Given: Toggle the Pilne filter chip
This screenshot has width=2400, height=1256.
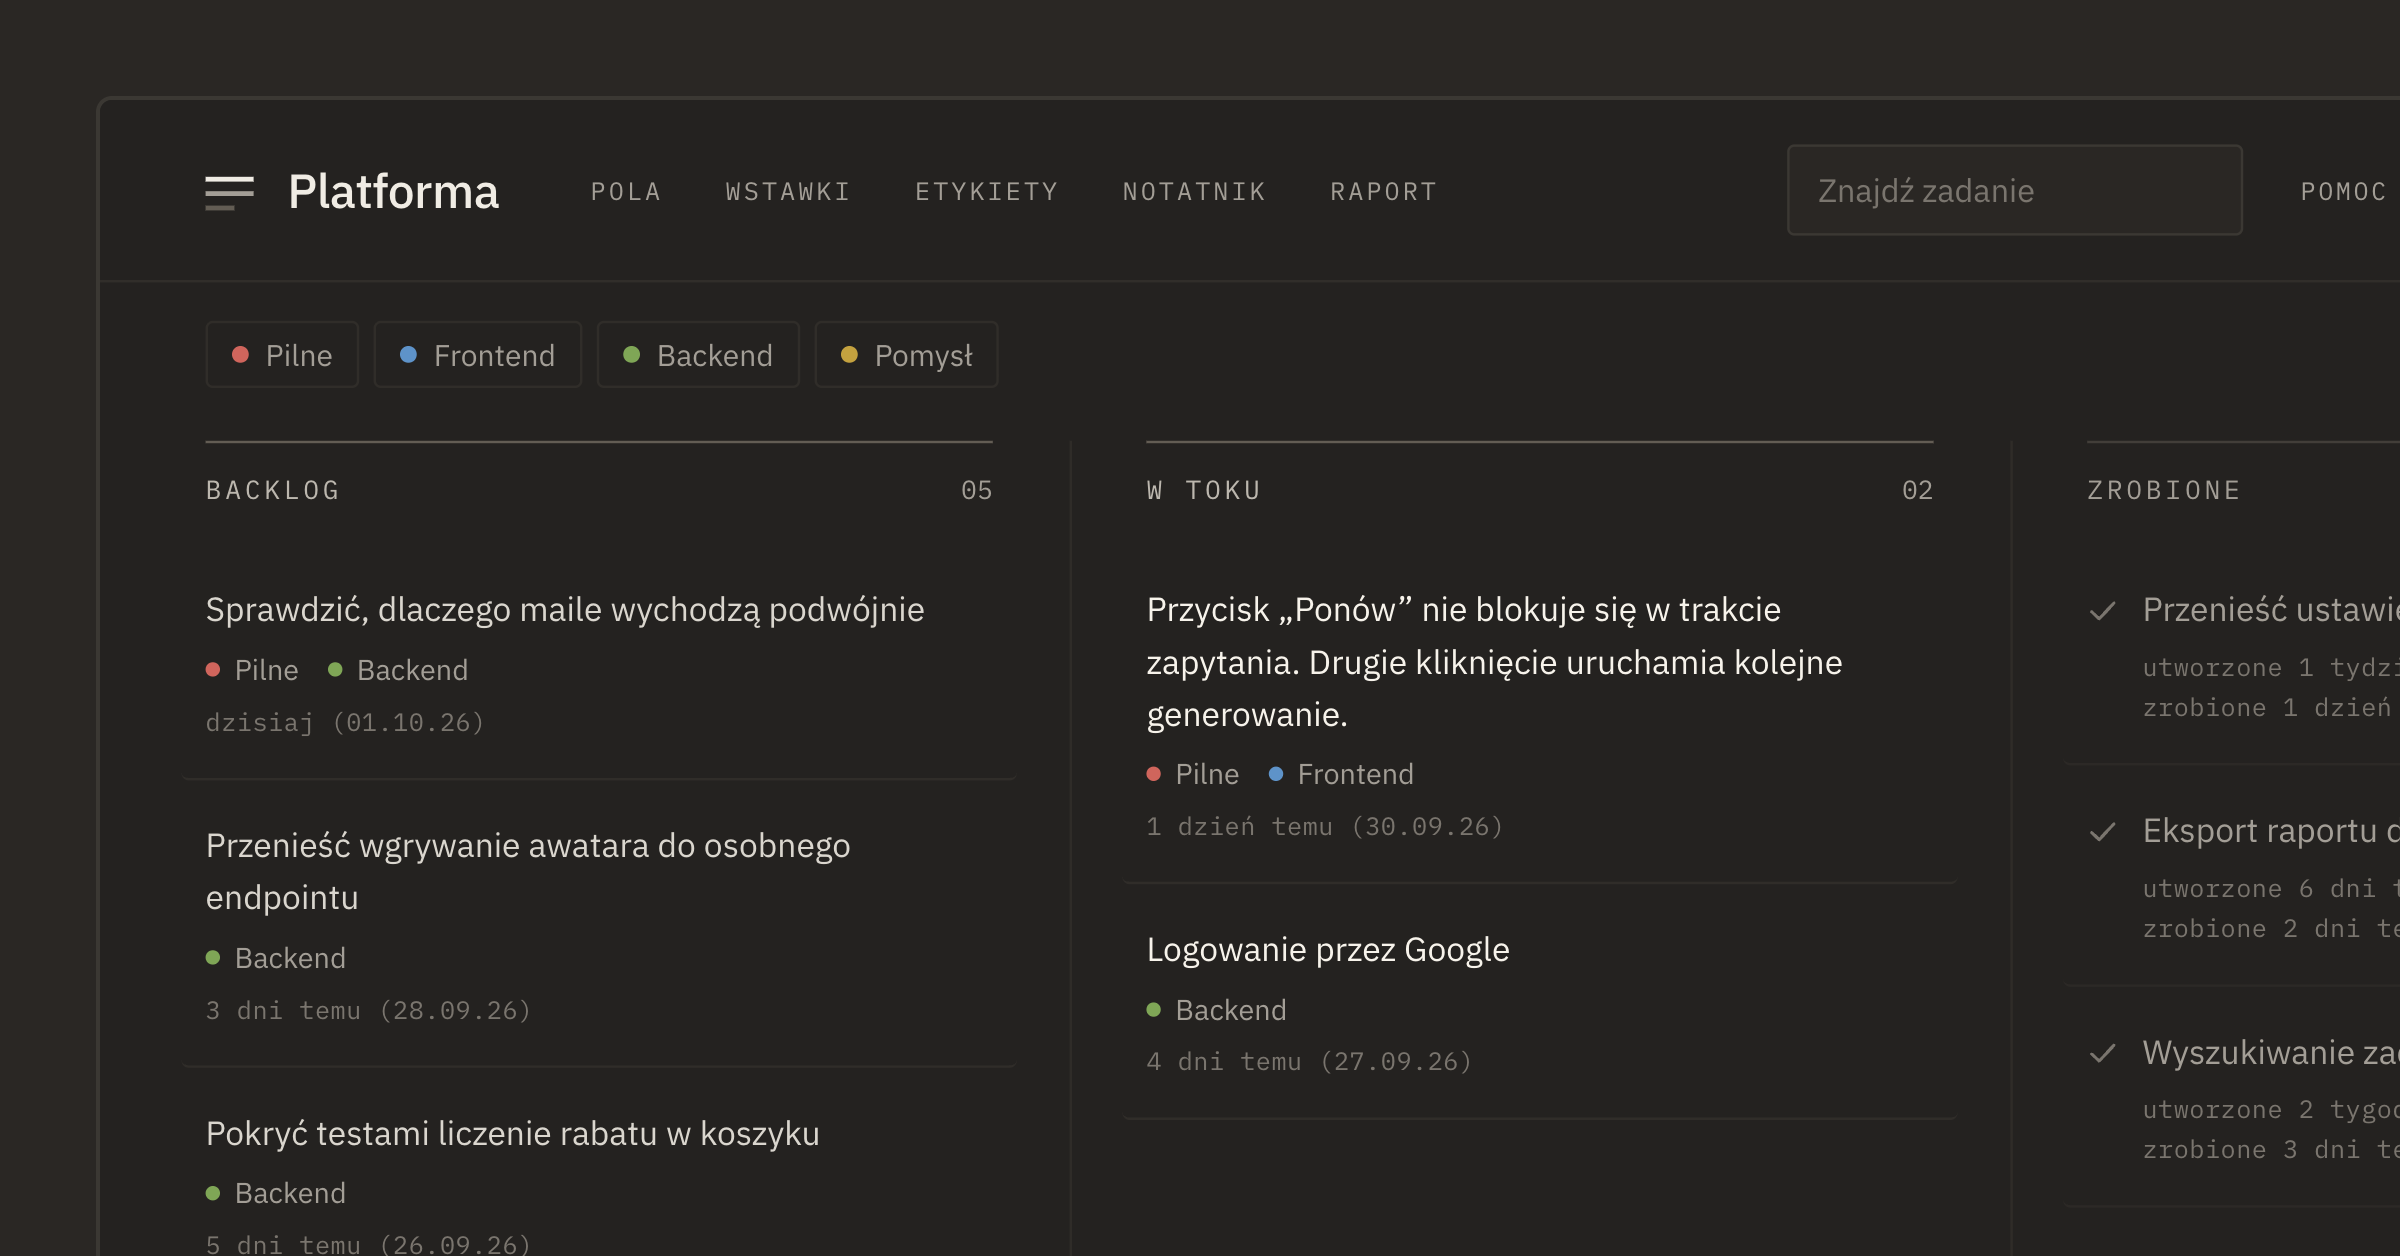Looking at the screenshot, I should (x=282, y=355).
